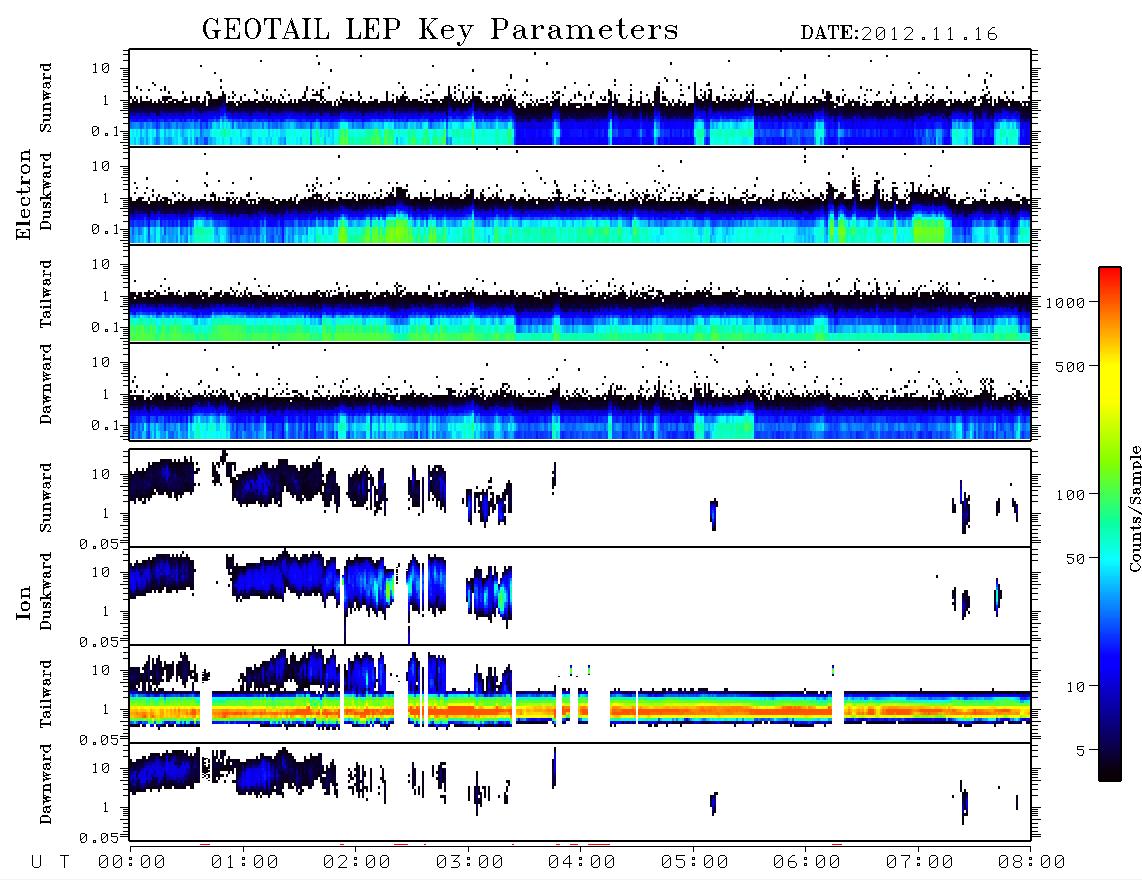
Task: Select the DATE:2012.11.16 label
Action: pos(899,34)
